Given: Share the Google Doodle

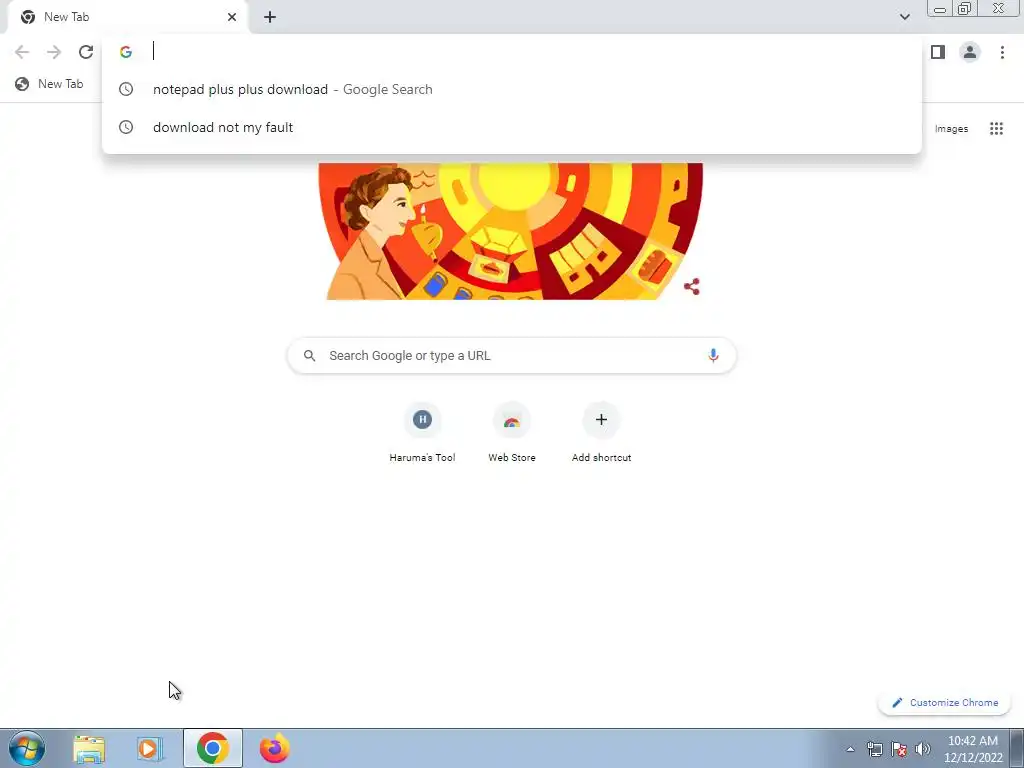Looking at the screenshot, I should pyautogui.click(x=692, y=287).
